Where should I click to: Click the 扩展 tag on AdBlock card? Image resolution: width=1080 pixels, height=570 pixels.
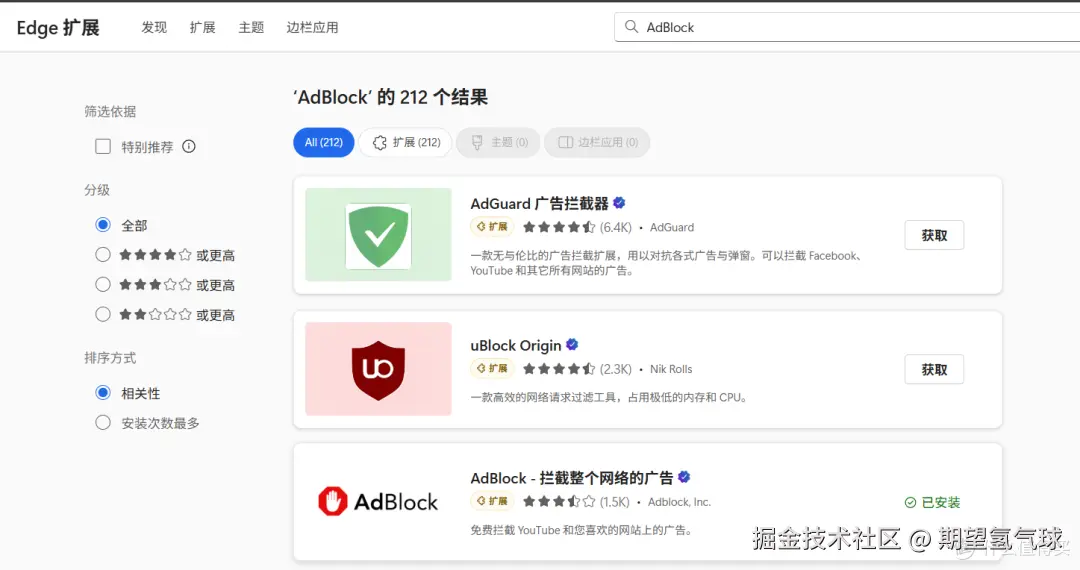pyautogui.click(x=492, y=501)
